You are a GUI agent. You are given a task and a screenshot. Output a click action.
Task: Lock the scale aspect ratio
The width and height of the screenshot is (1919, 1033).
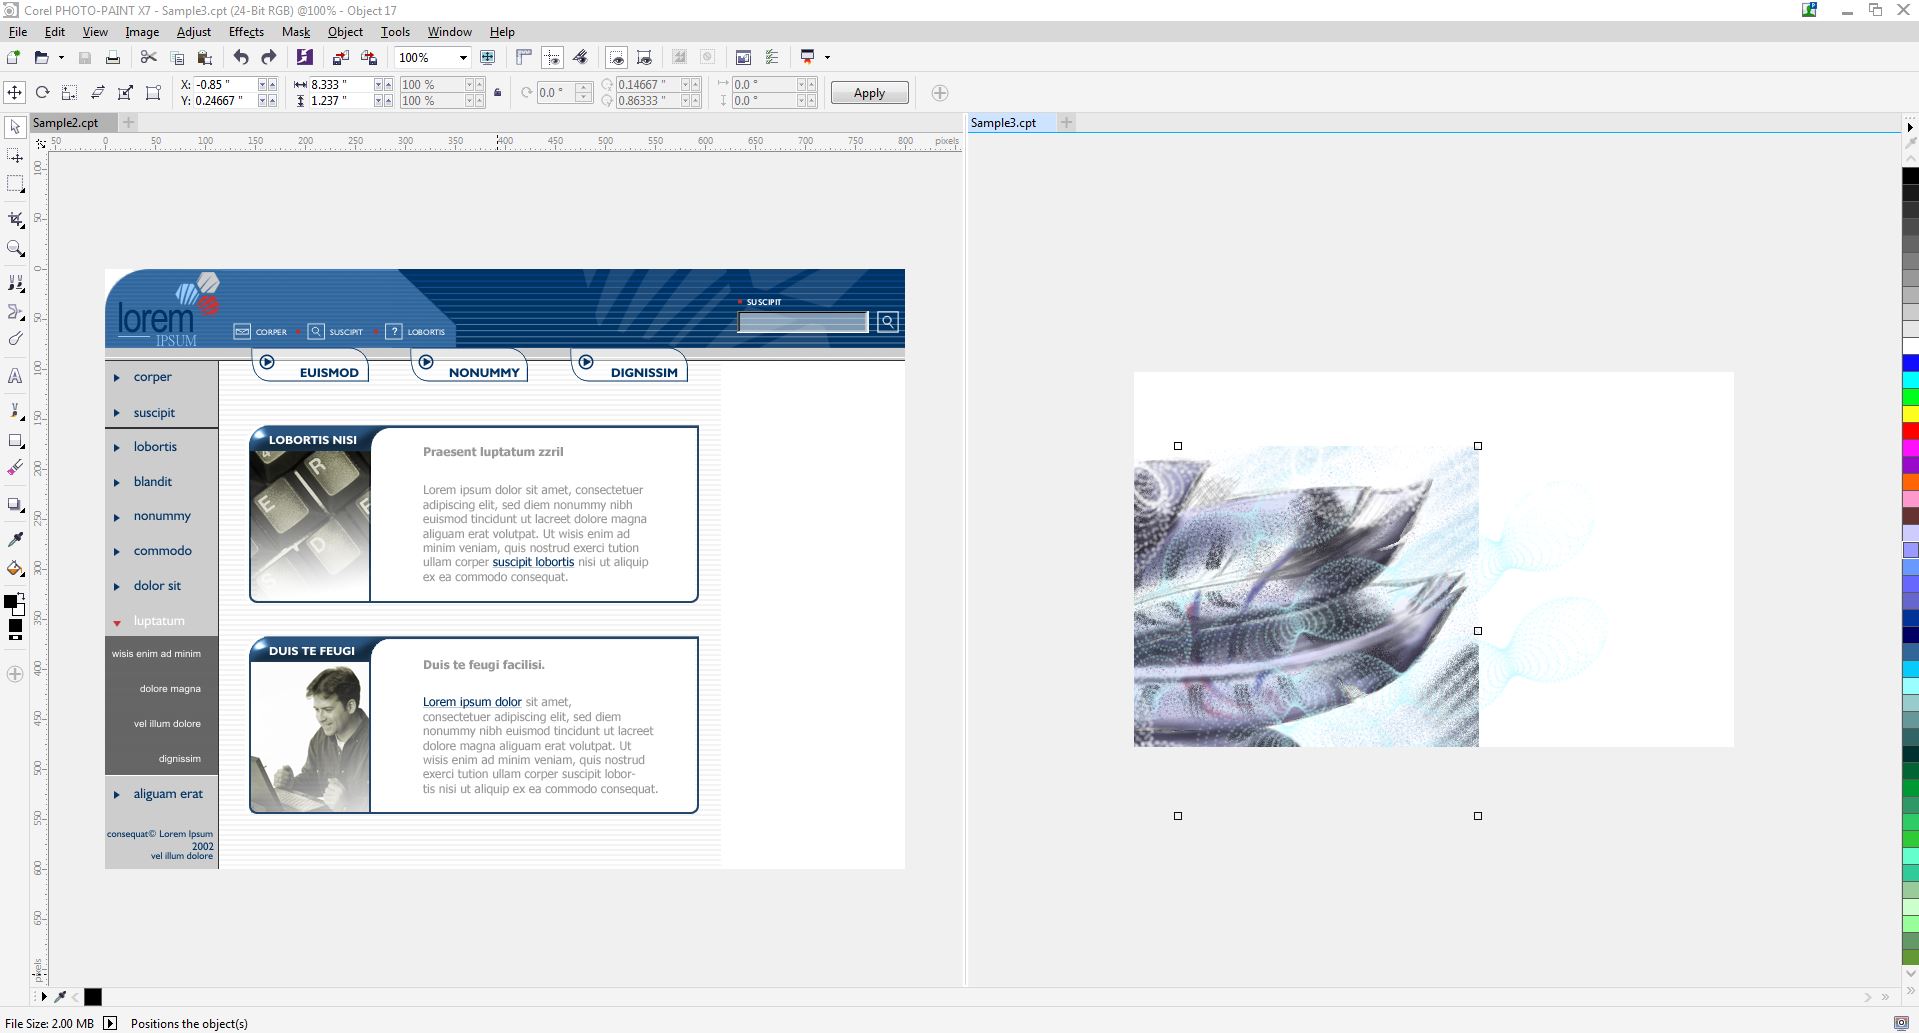tap(497, 92)
